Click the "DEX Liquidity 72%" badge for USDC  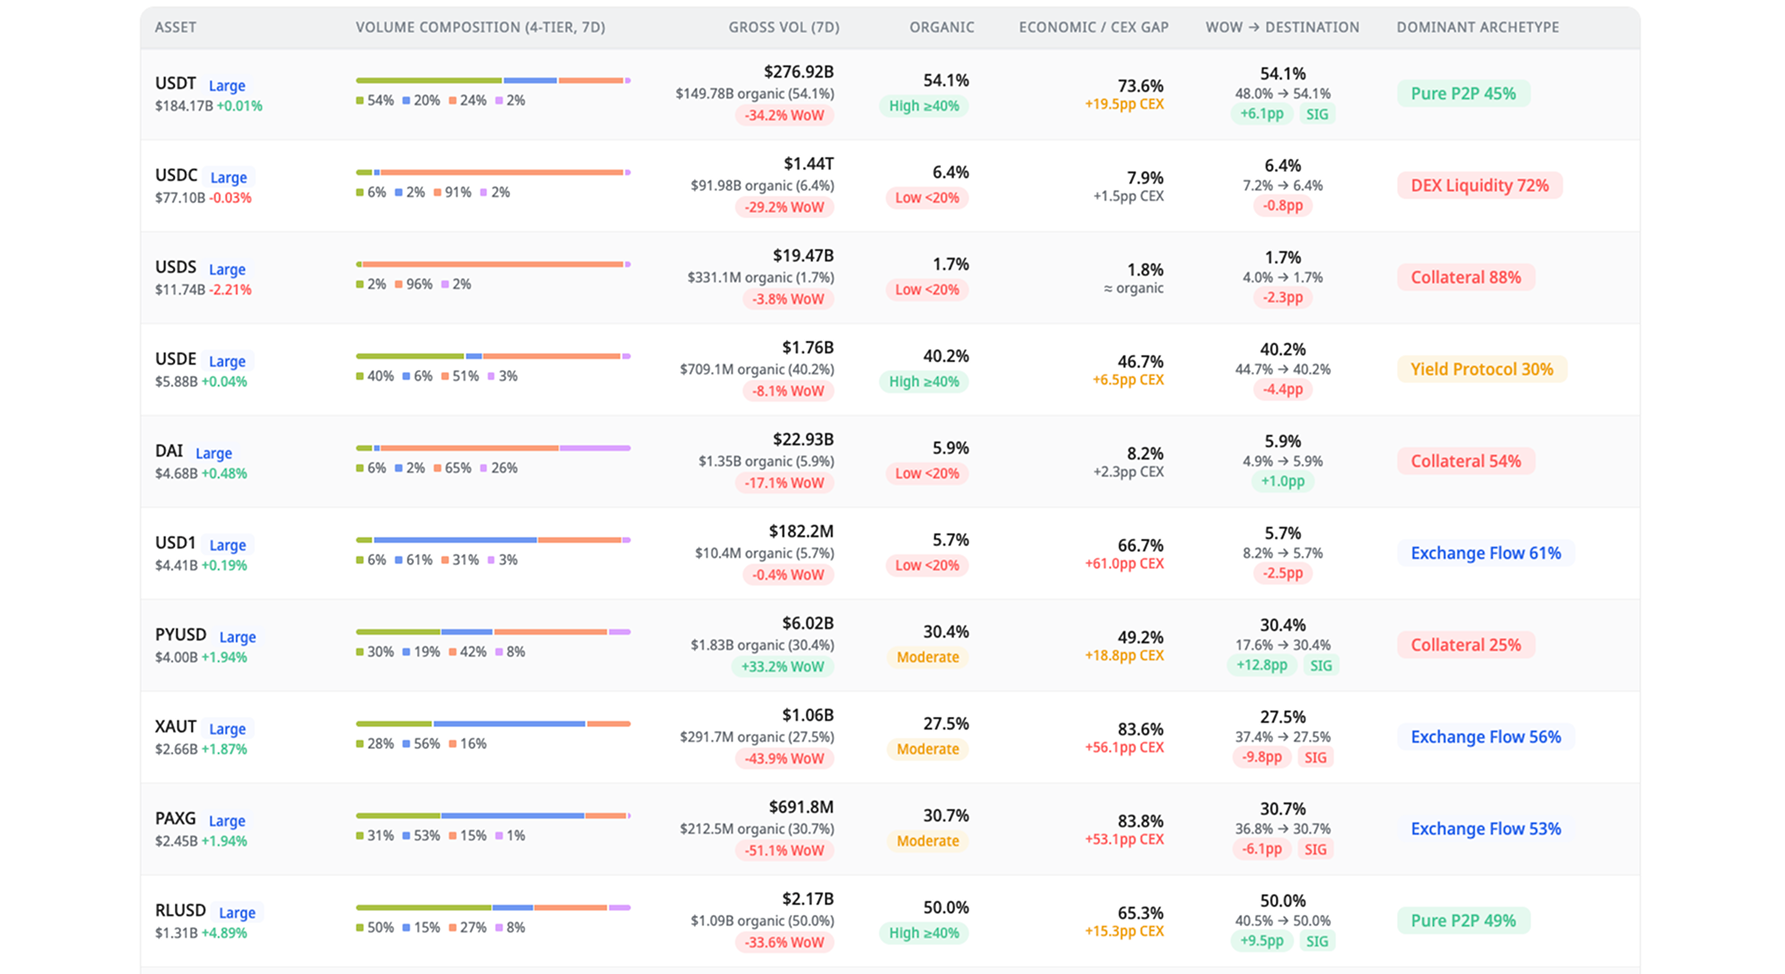pyautogui.click(x=1479, y=185)
